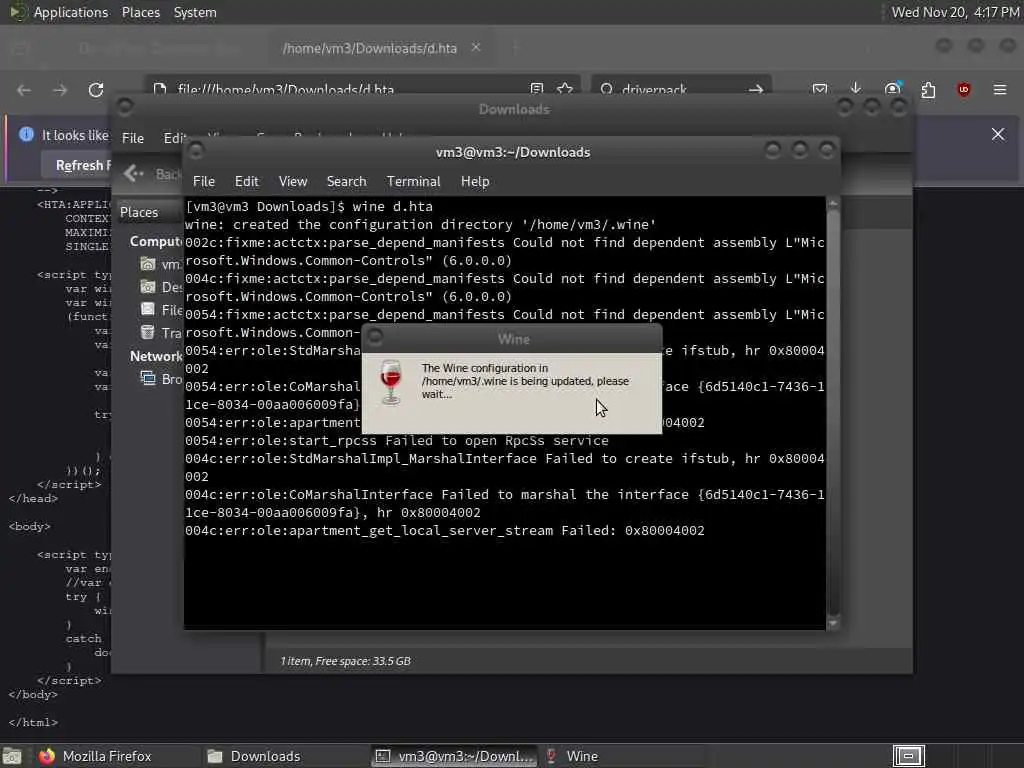The height and width of the screenshot is (768, 1024).
Task: Click terminal window title bar left button
Action: click(195, 152)
